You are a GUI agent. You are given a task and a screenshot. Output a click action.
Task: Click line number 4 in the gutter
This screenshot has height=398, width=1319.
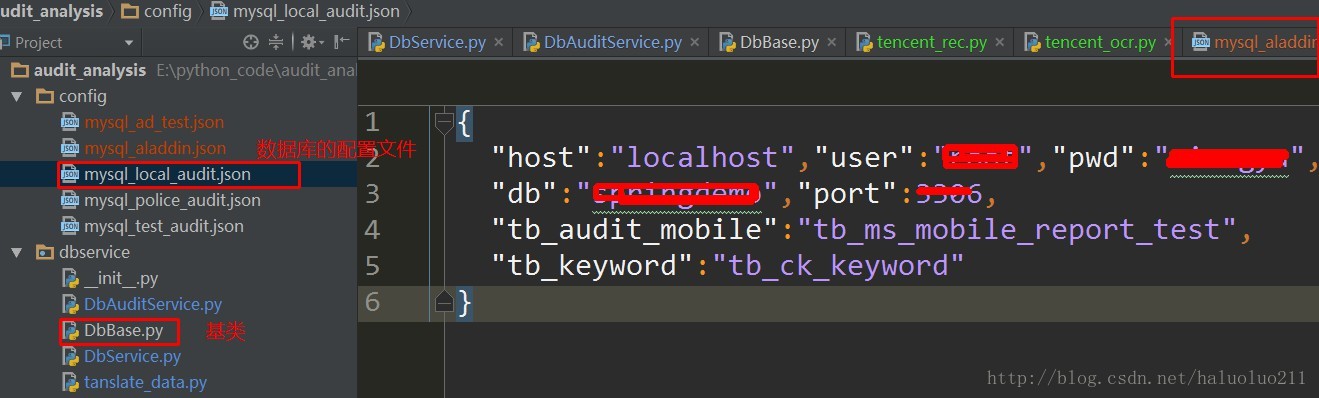click(372, 230)
